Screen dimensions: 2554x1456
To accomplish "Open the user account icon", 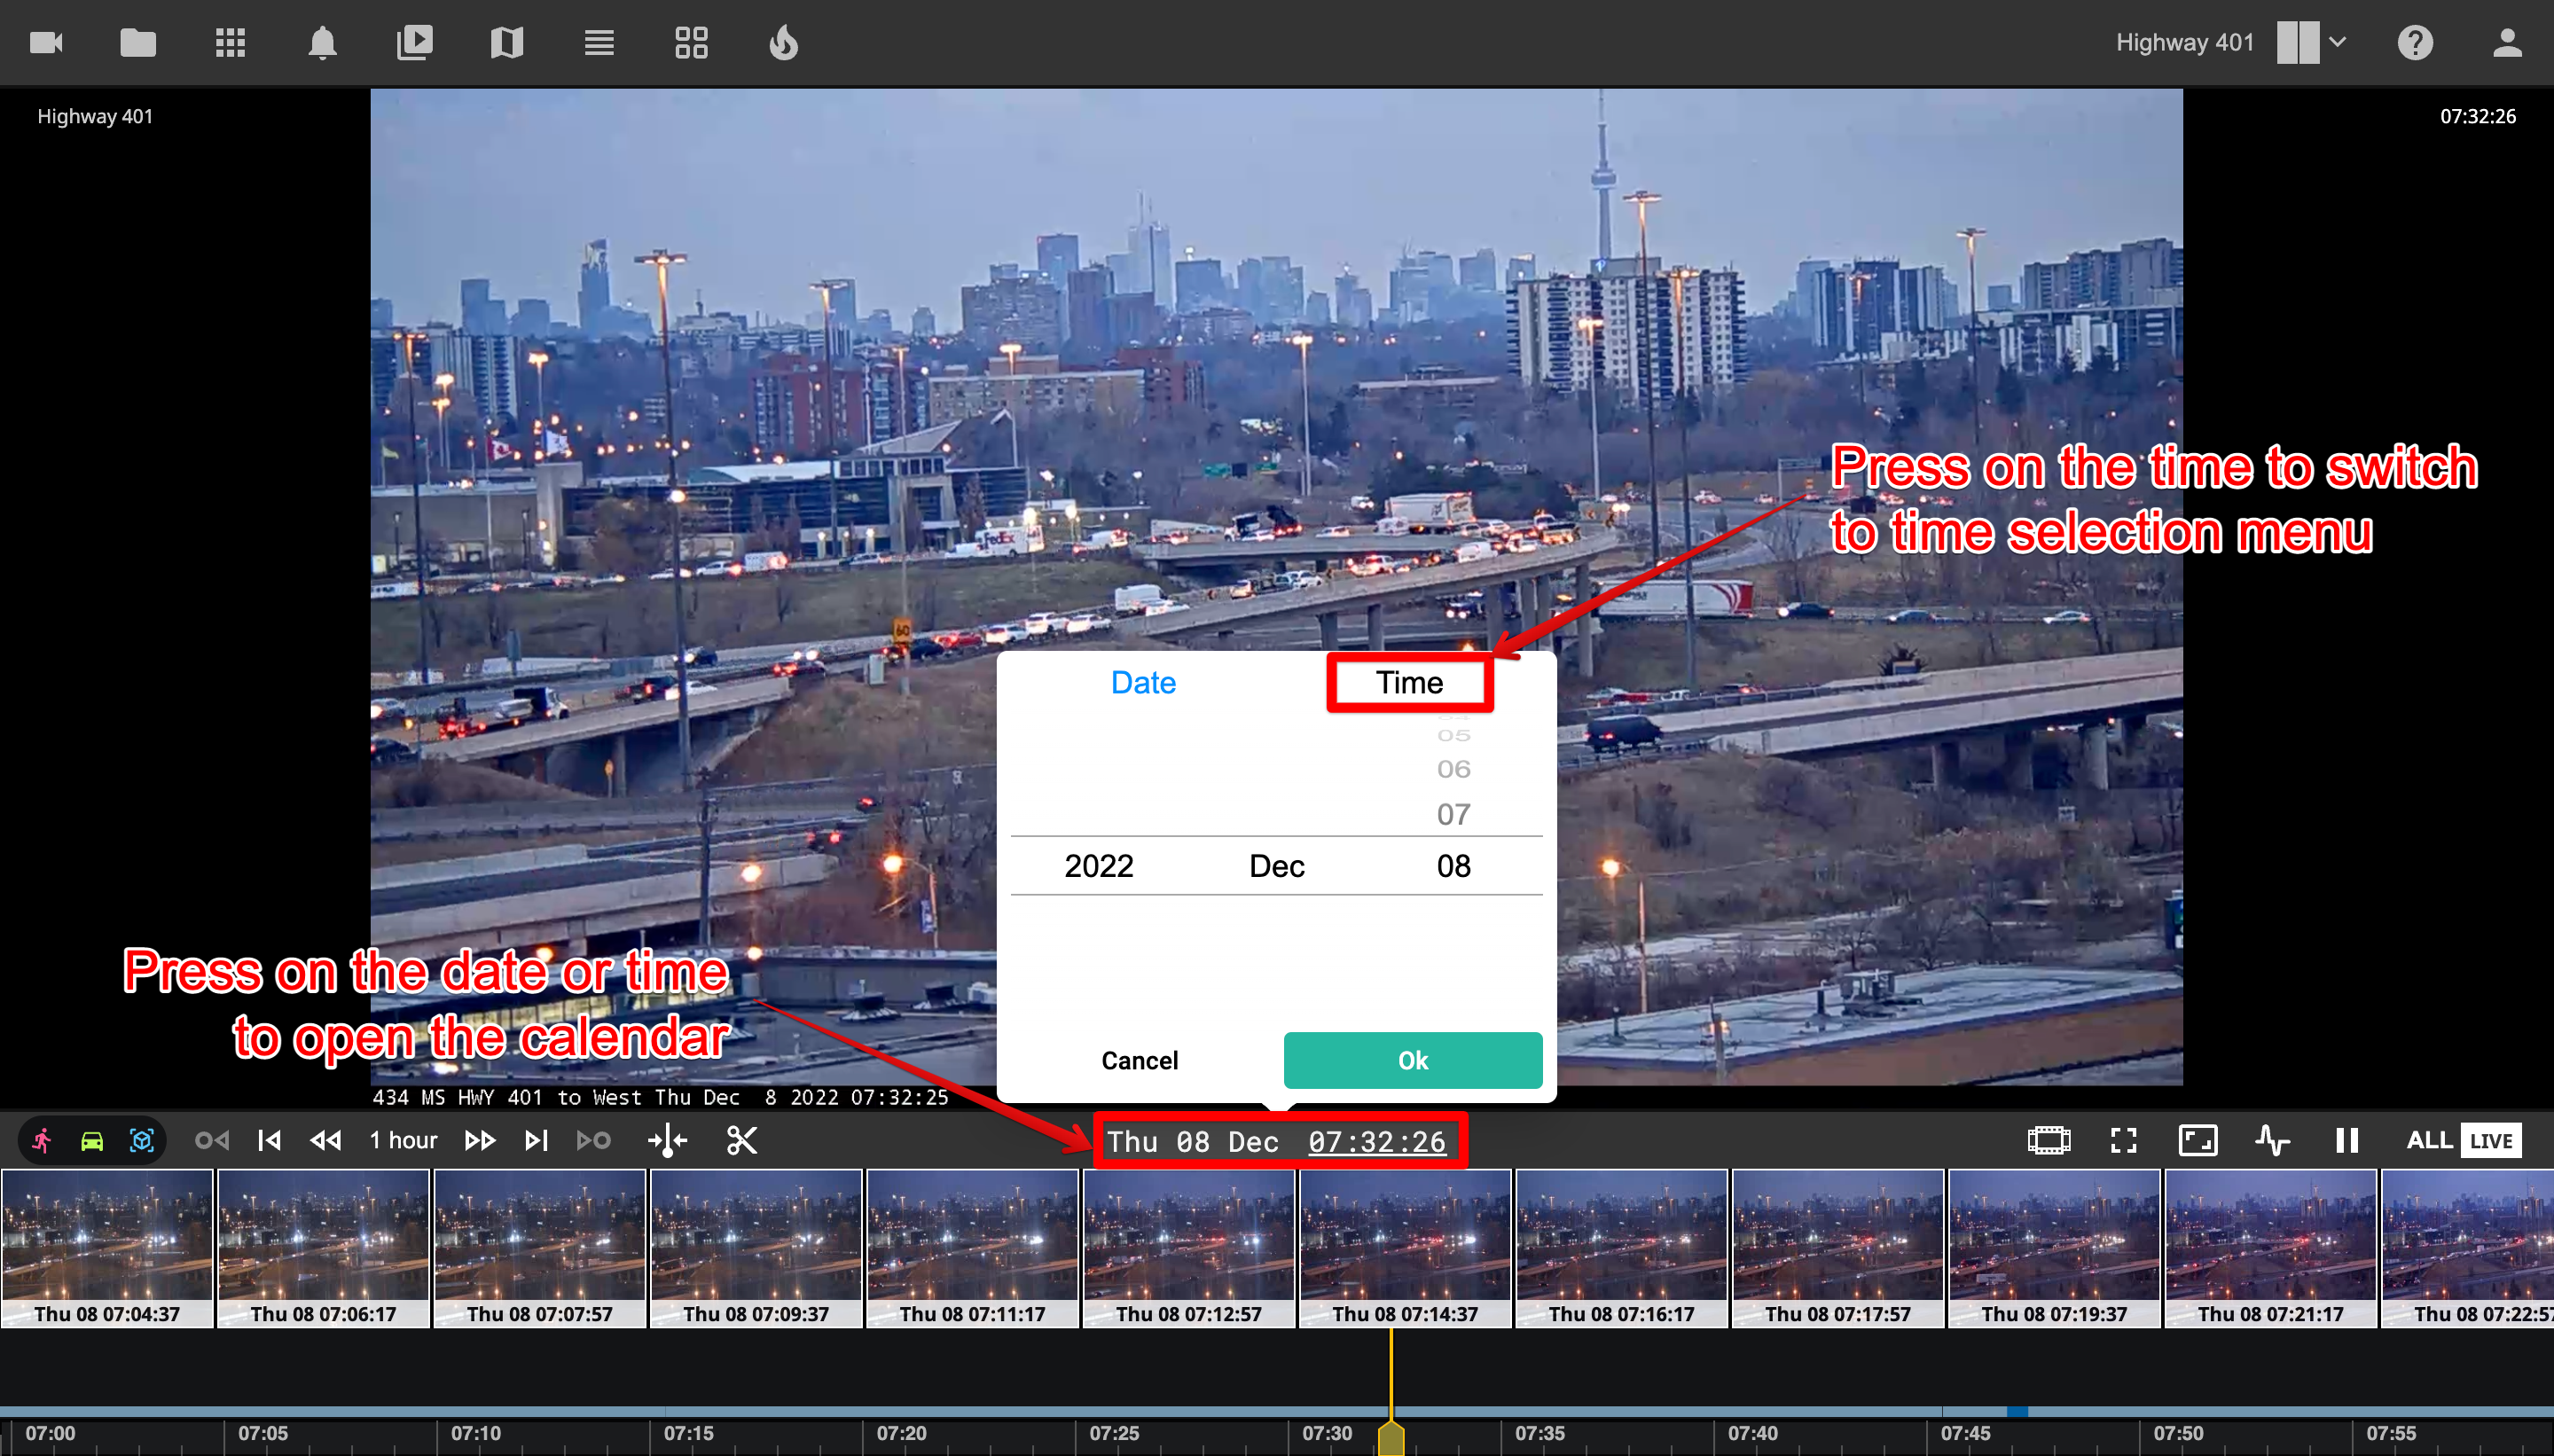I will point(2507,43).
